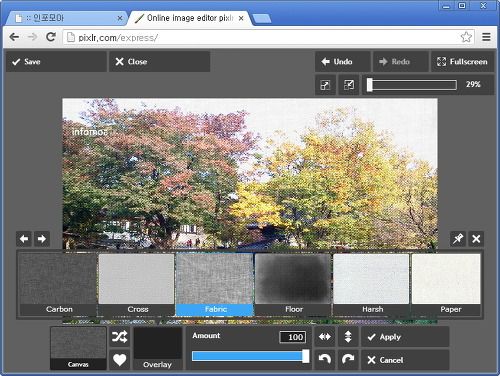Select the Harsh texture thumbnail

372,284
